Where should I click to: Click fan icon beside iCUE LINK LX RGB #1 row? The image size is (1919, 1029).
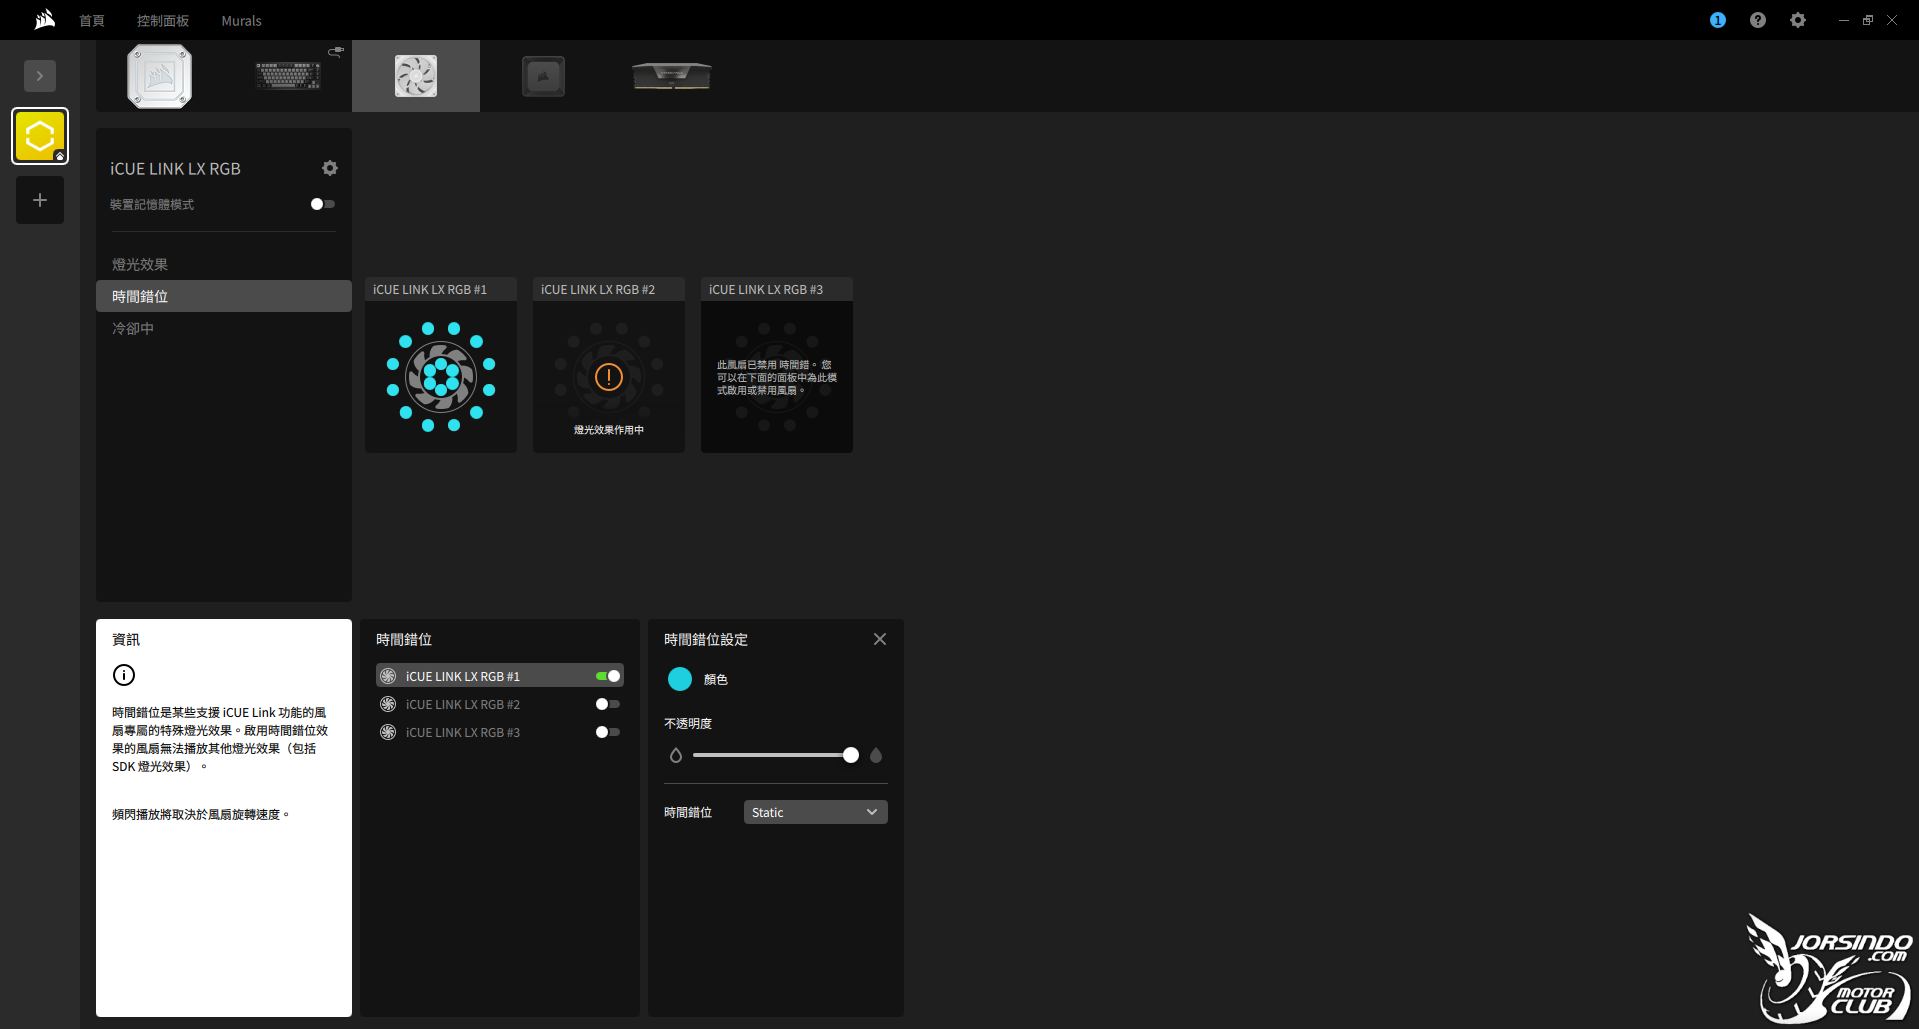click(x=388, y=676)
